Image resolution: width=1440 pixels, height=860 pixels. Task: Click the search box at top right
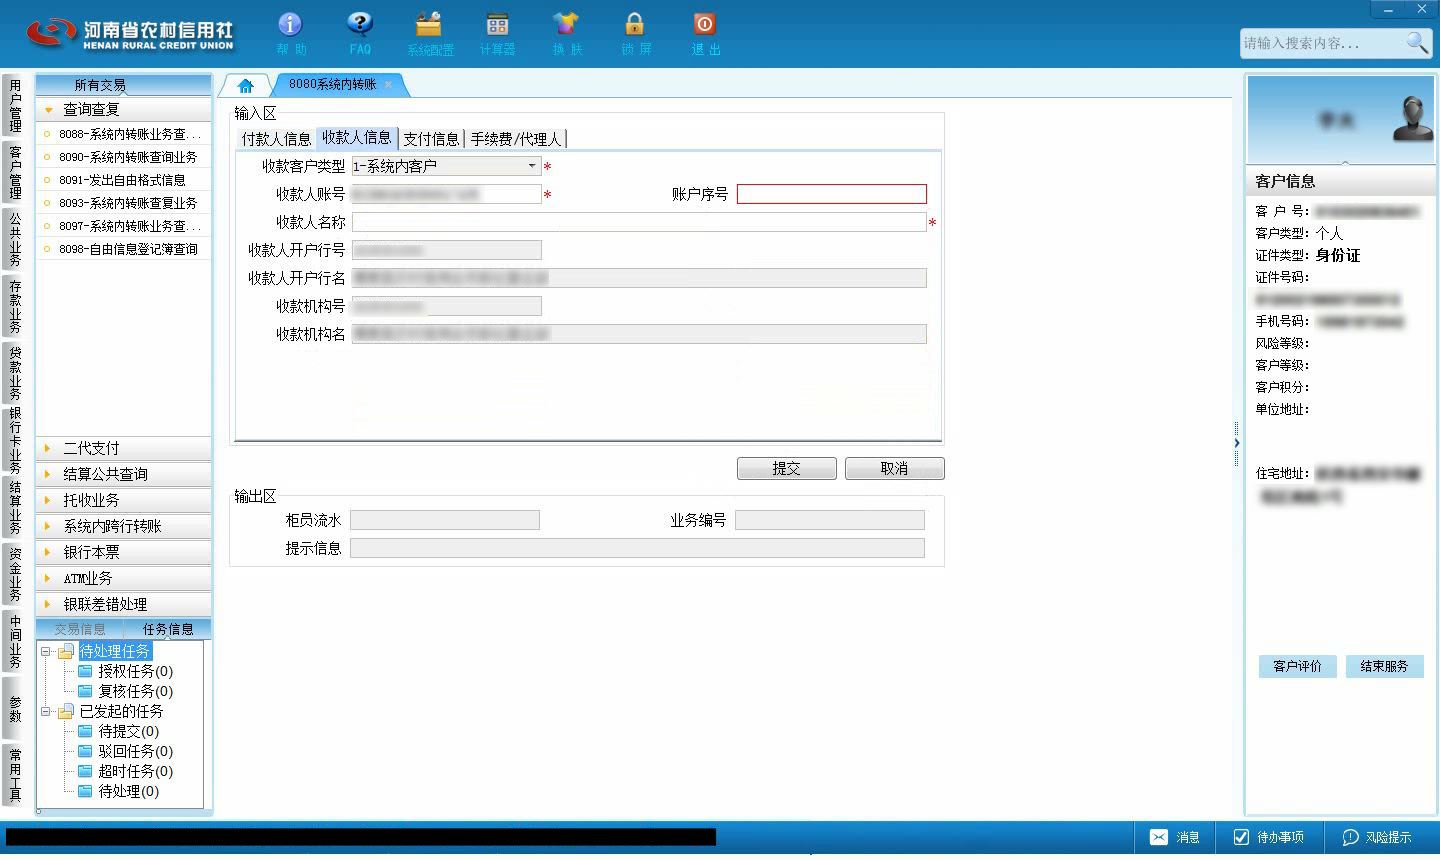coord(1322,43)
